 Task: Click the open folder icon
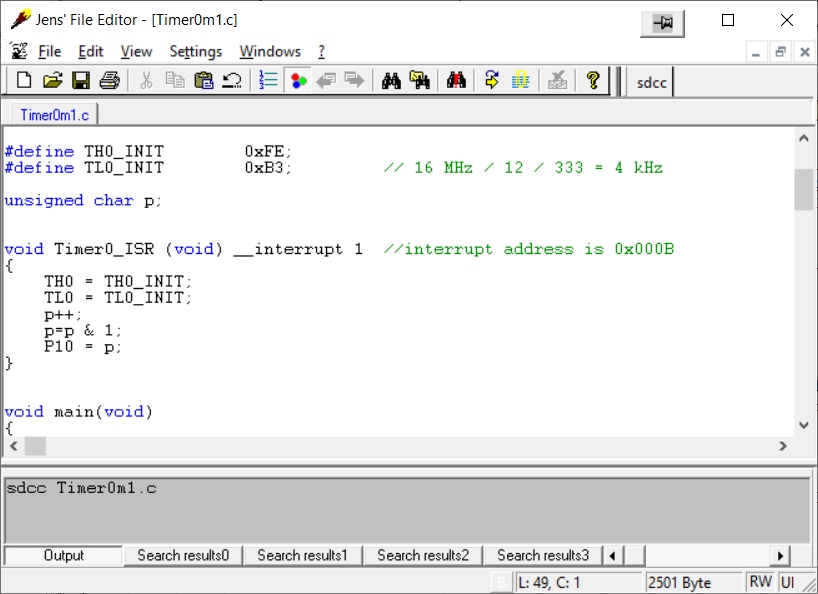52,81
